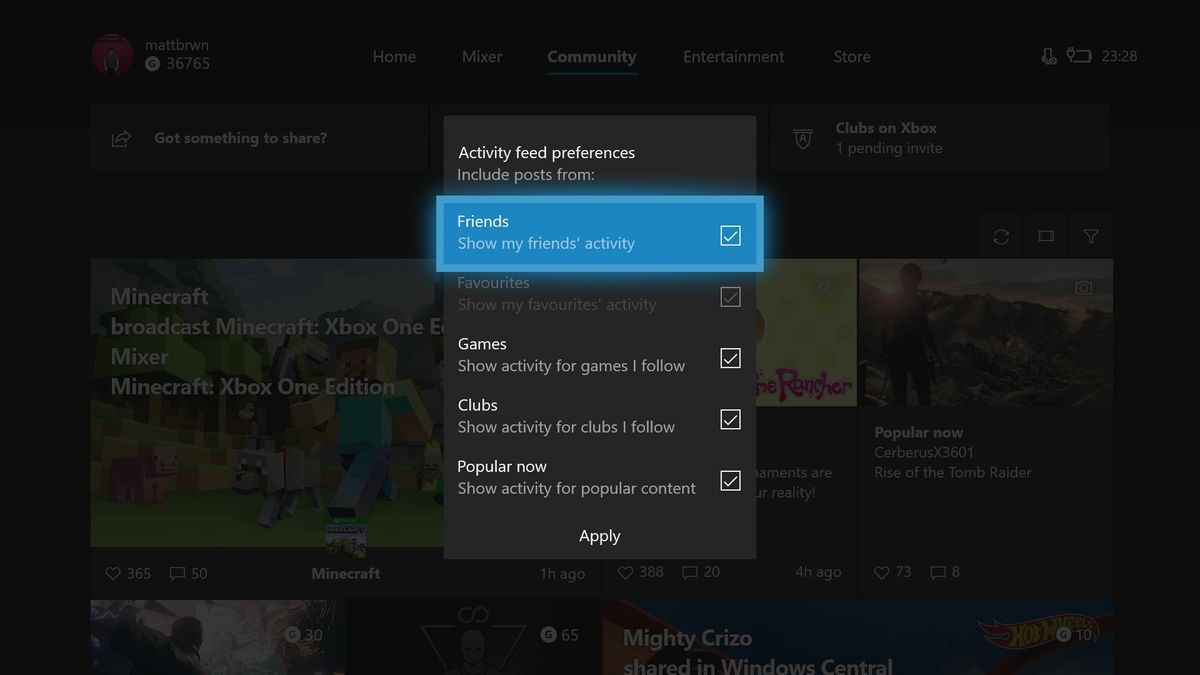This screenshot has width=1200, height=675.
Task: Click the display view icon next to refresh
Action: tap(1046, 236)
